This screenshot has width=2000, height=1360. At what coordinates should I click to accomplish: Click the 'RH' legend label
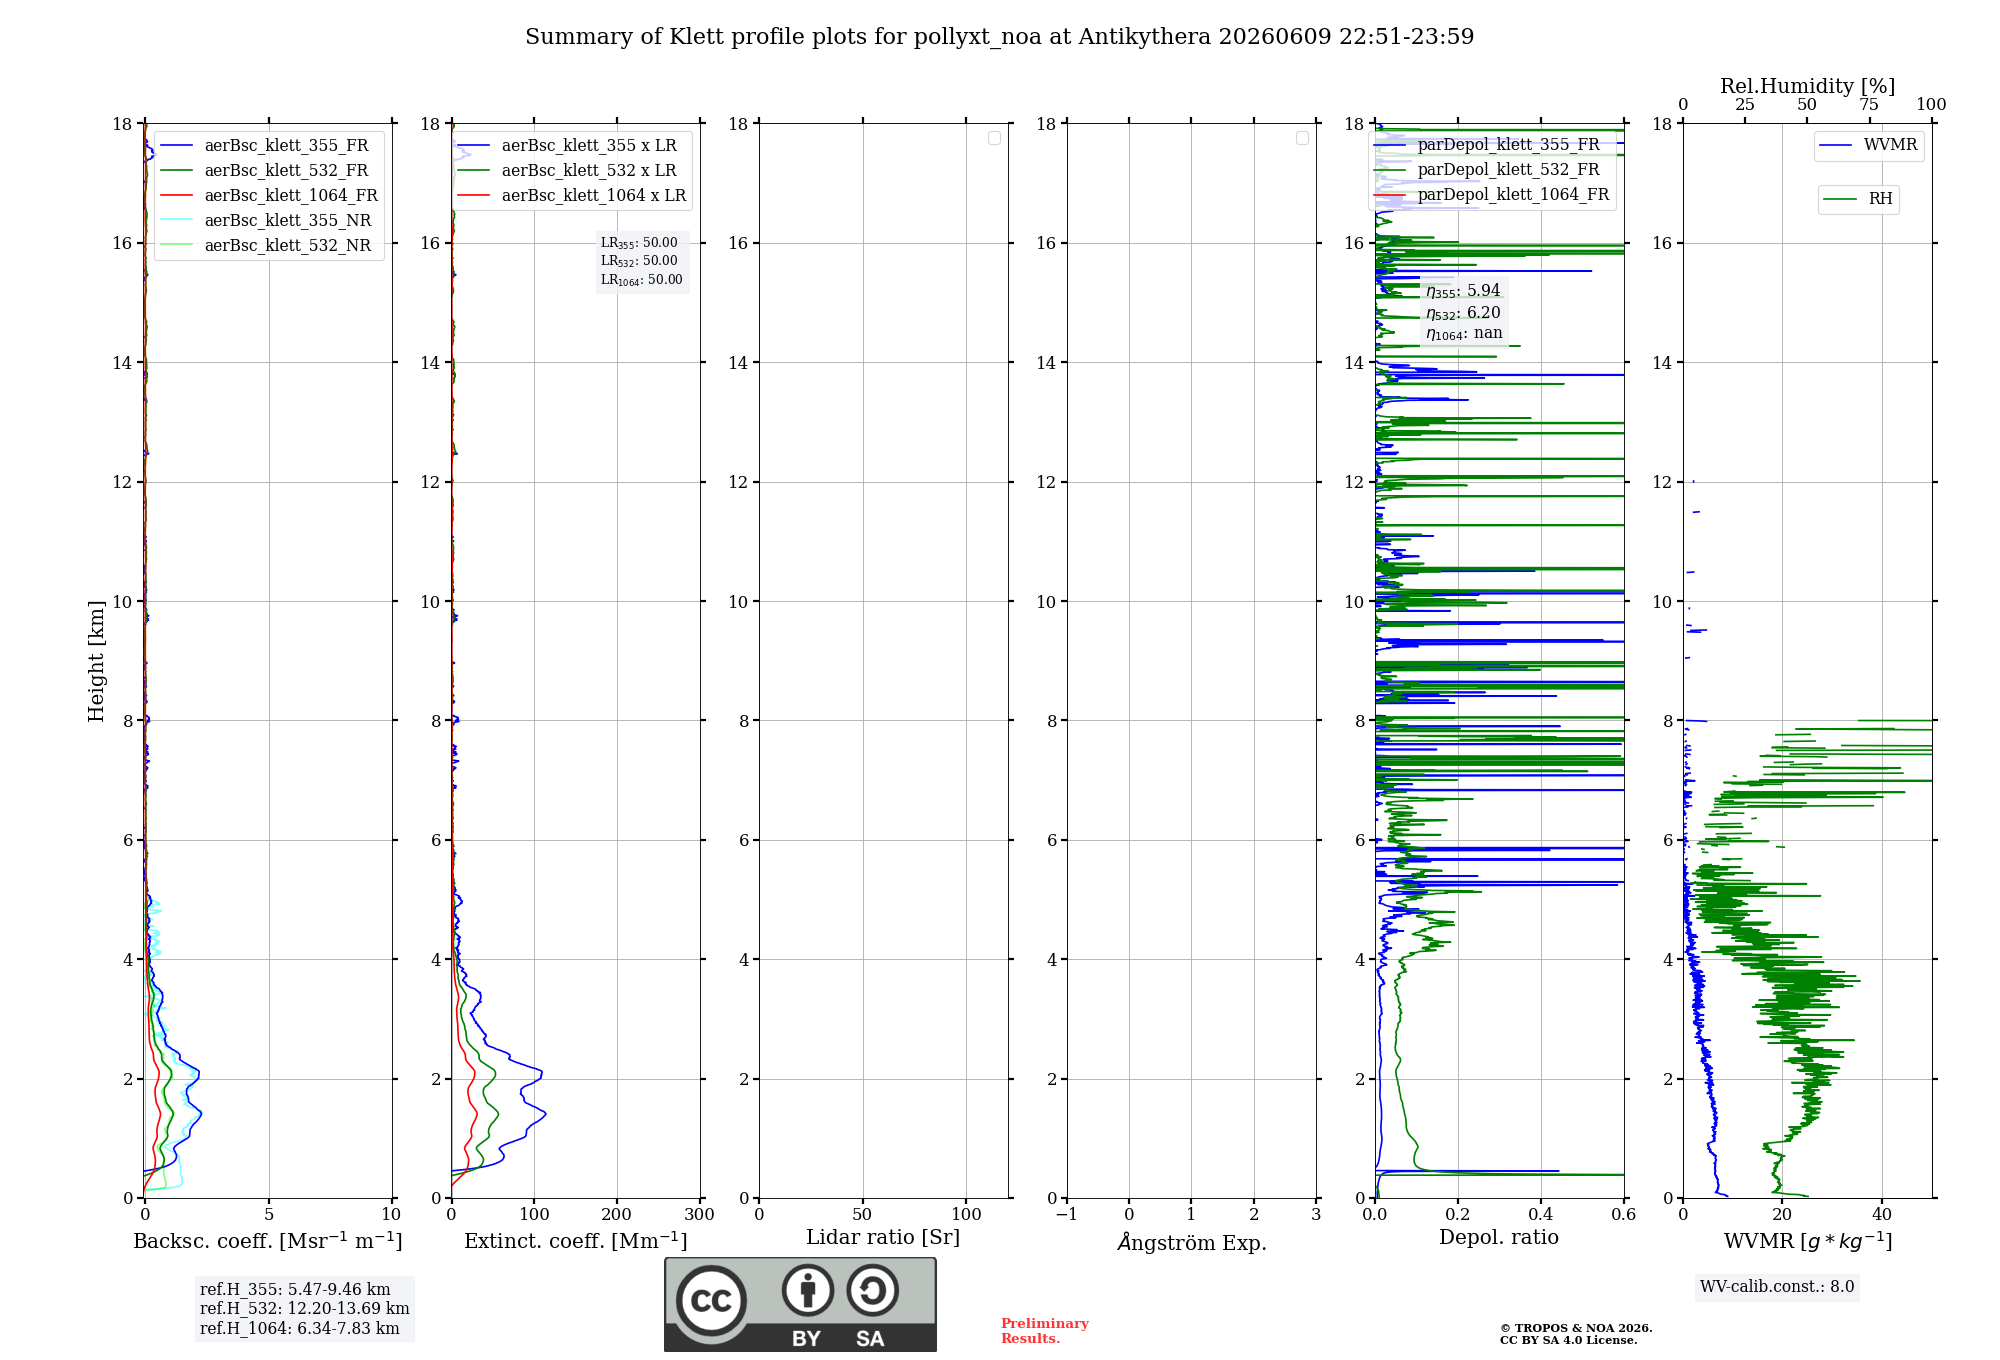coord(1880,199)
